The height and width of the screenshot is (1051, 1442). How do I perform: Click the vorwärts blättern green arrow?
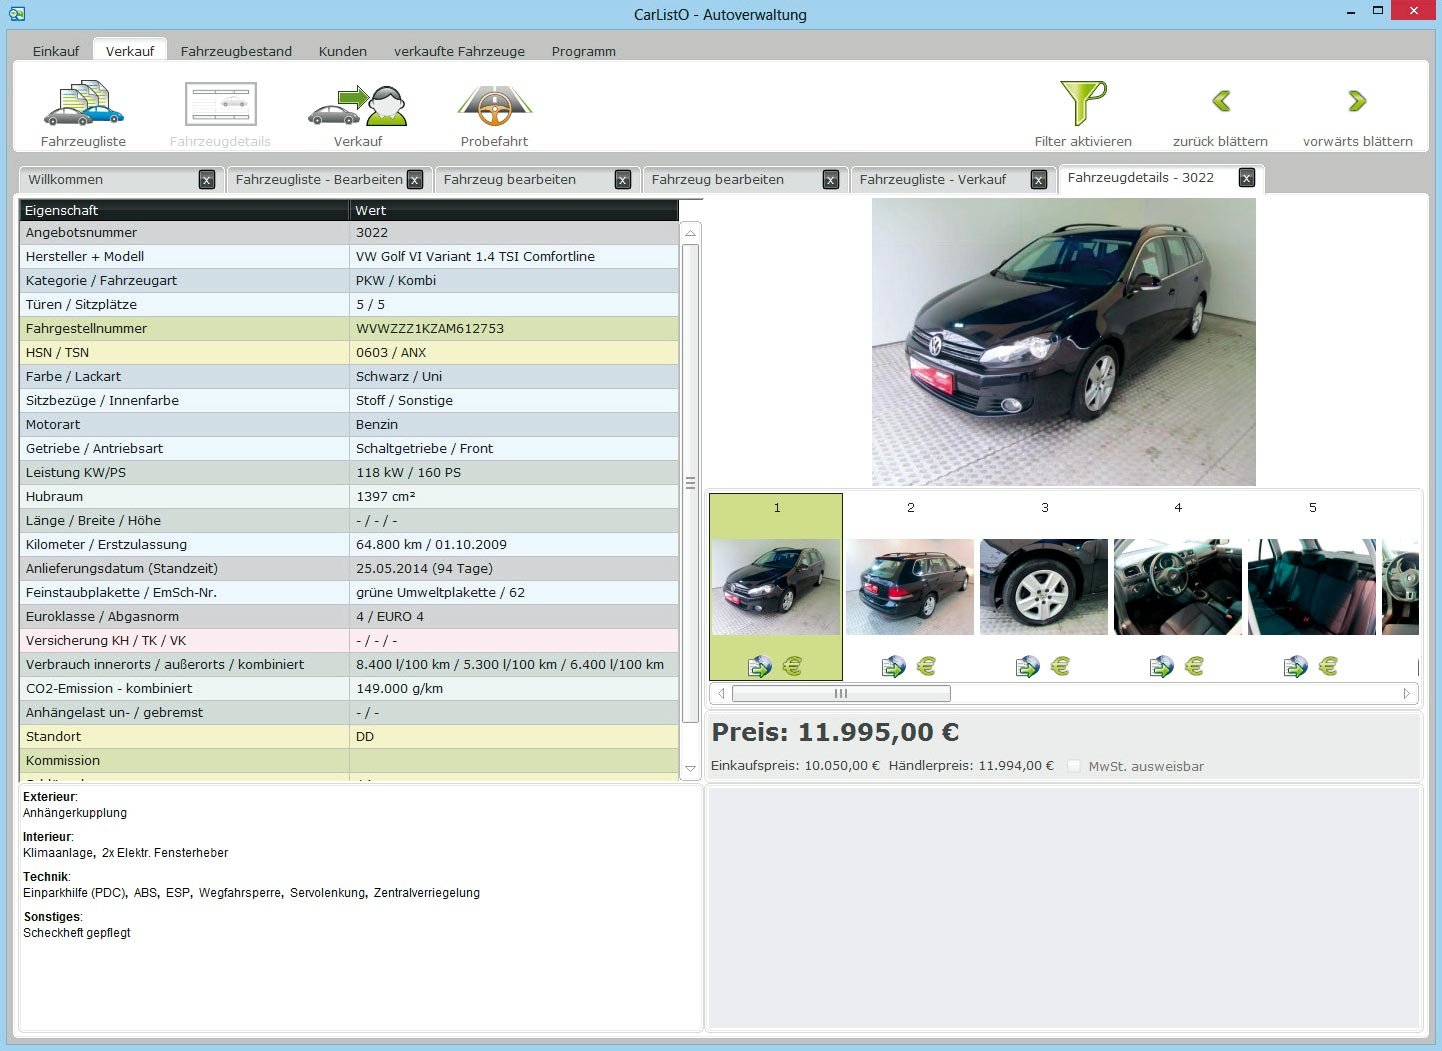1357,101
